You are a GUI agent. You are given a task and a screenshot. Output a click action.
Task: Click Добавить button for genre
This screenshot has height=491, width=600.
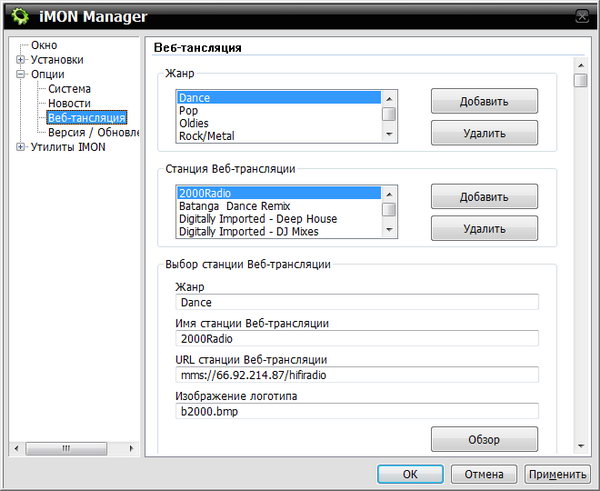[x=484, y=101]
